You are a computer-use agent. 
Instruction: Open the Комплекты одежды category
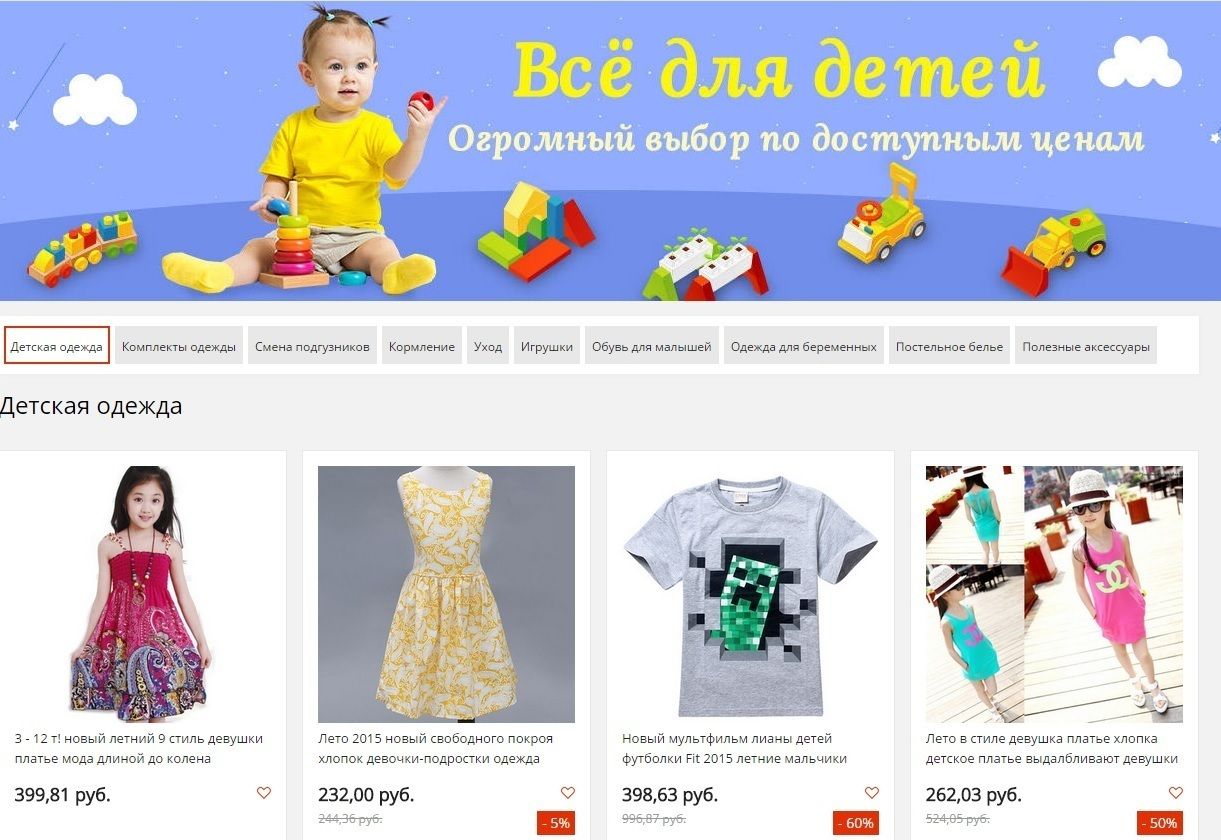tap(179, 346)
